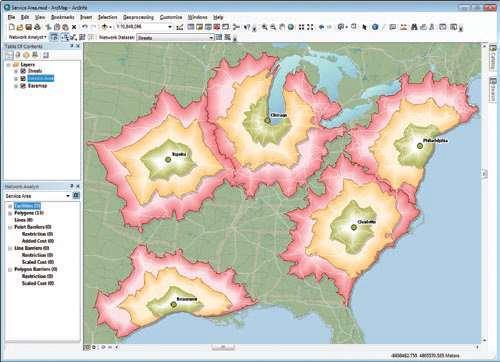Close the Table Of Contents panel
Viewport: 500px width, 362px height.
78,46
